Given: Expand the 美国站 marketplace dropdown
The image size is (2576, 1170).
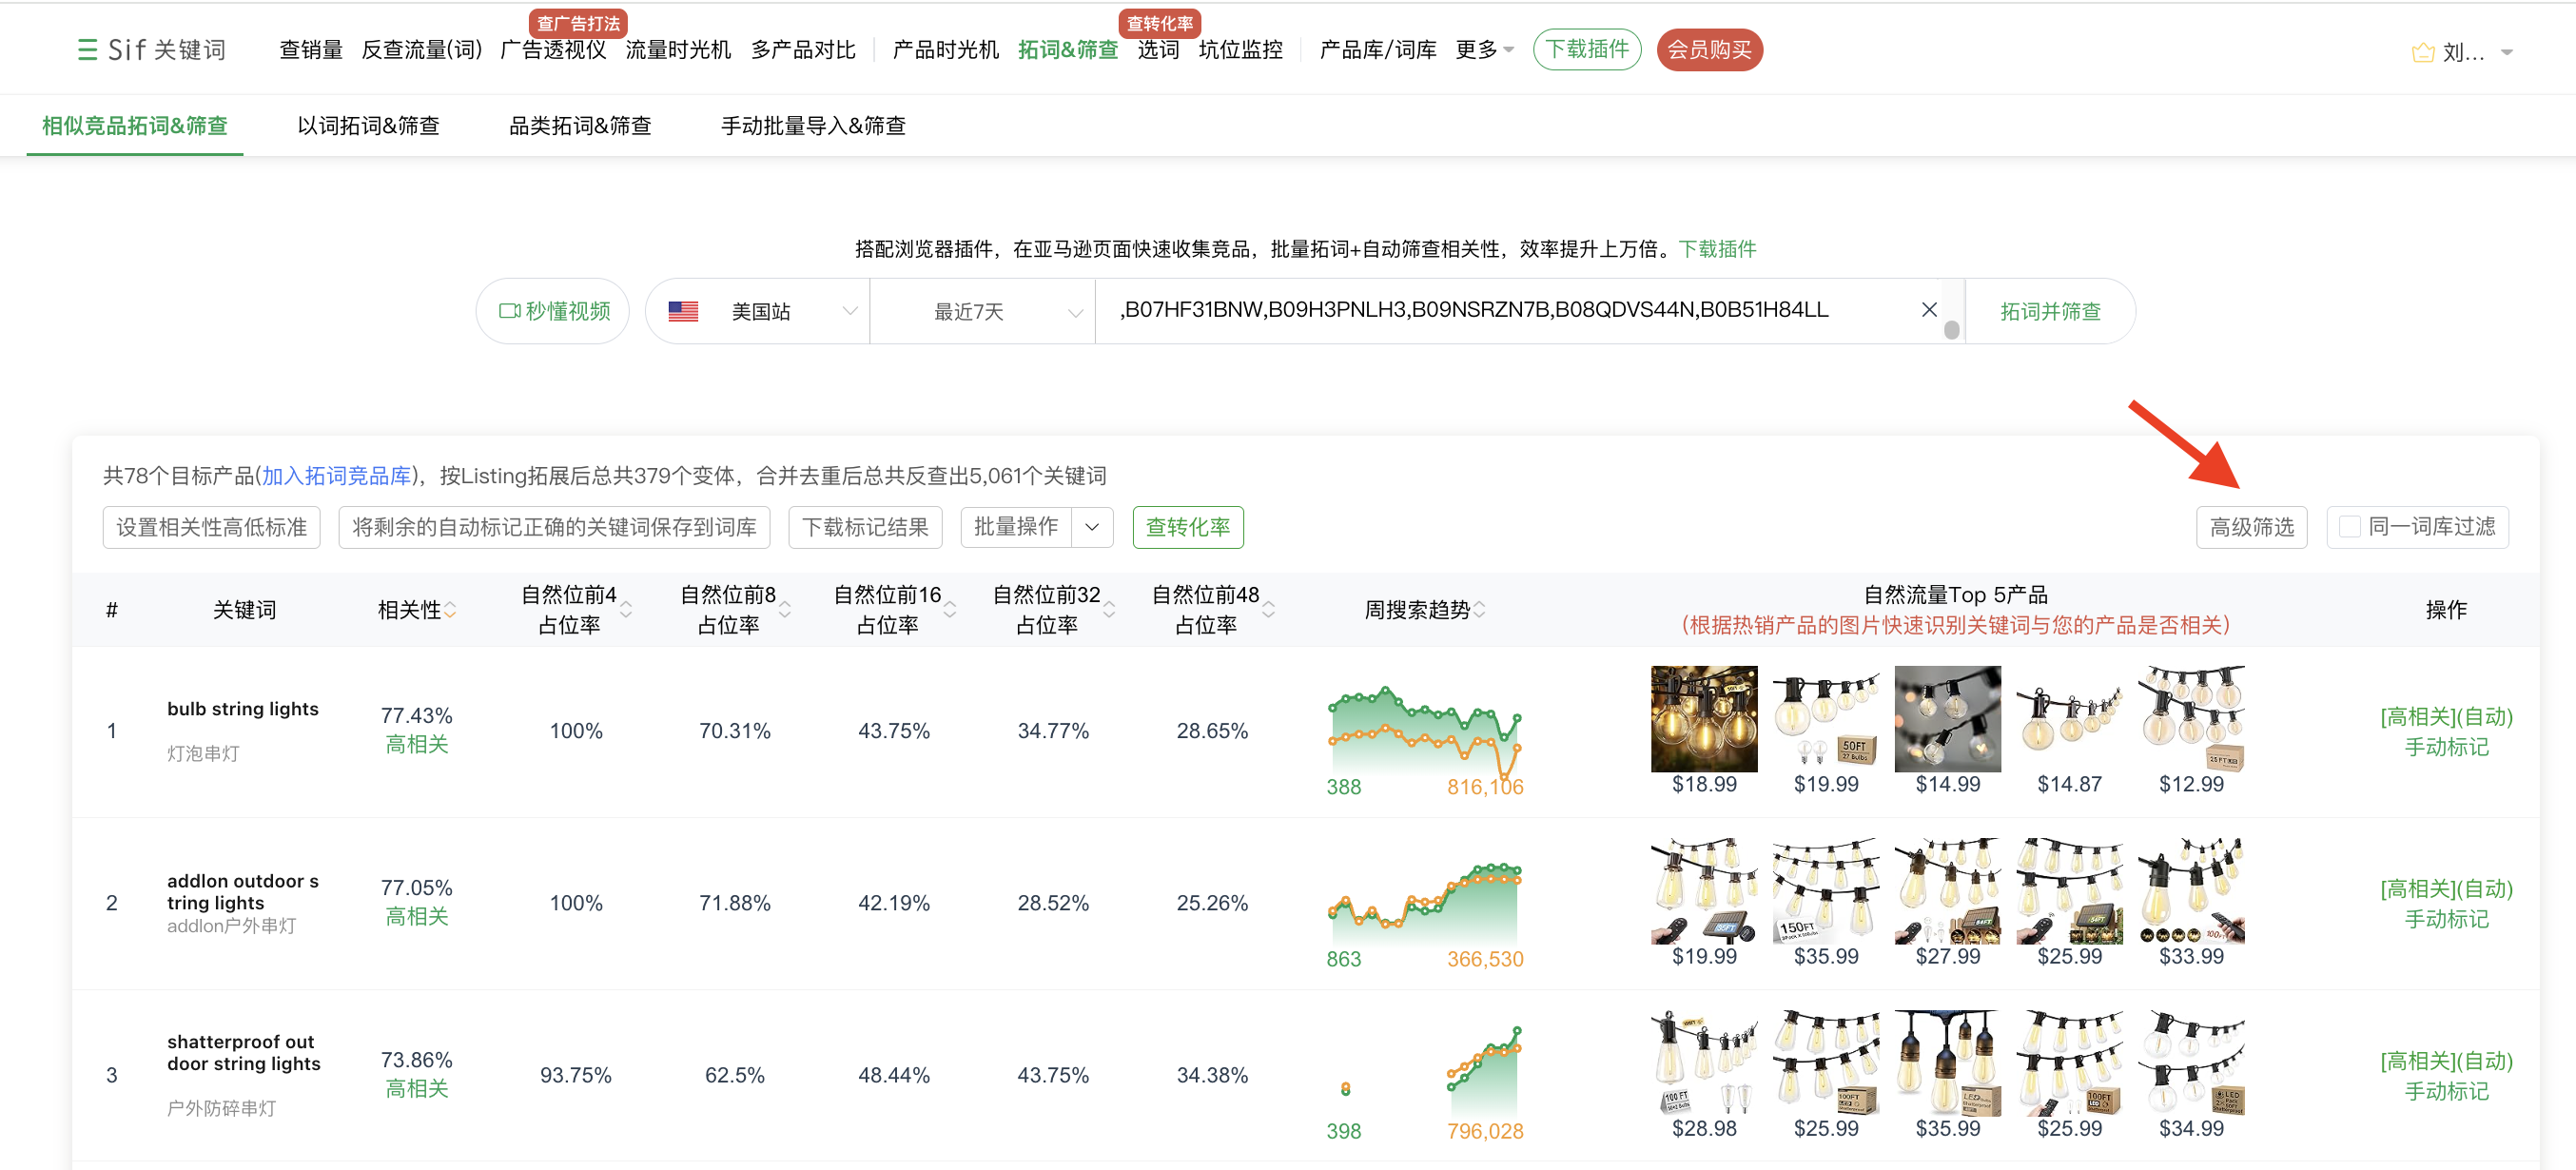Looking at the screenshot, I should coord(849,311).
